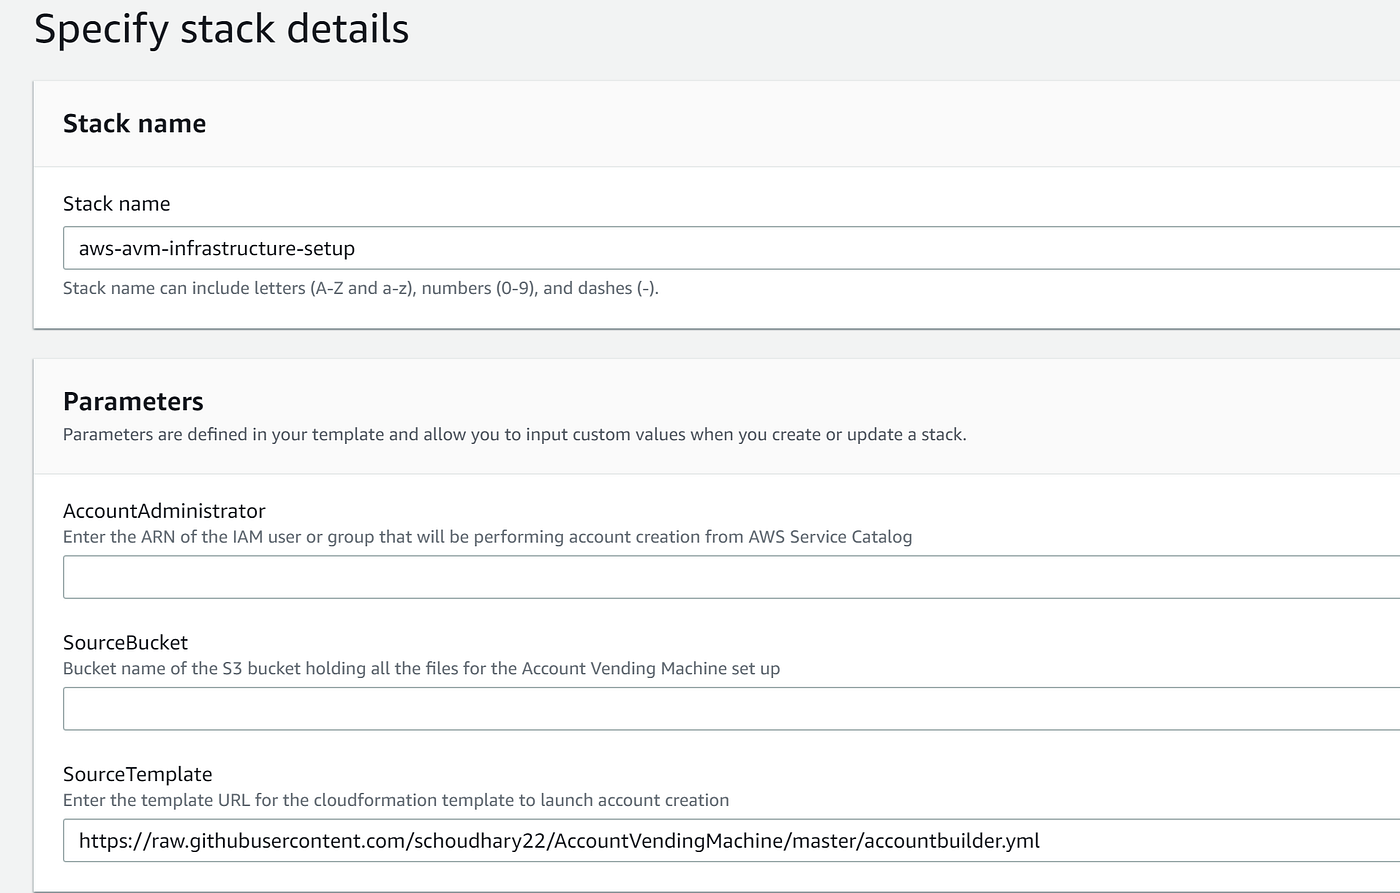Click the stack name allowed-characters hint text
This screenshot has width=1400, height=893.
tap(360, 288)
